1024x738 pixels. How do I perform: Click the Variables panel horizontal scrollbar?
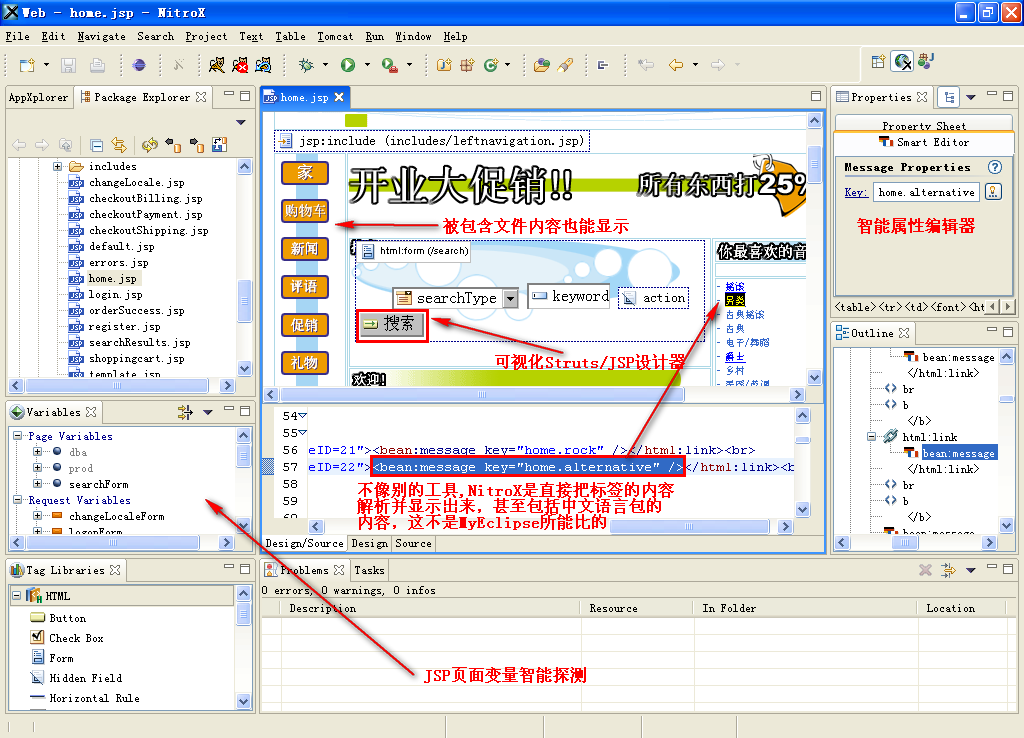(x=112, y=542)
